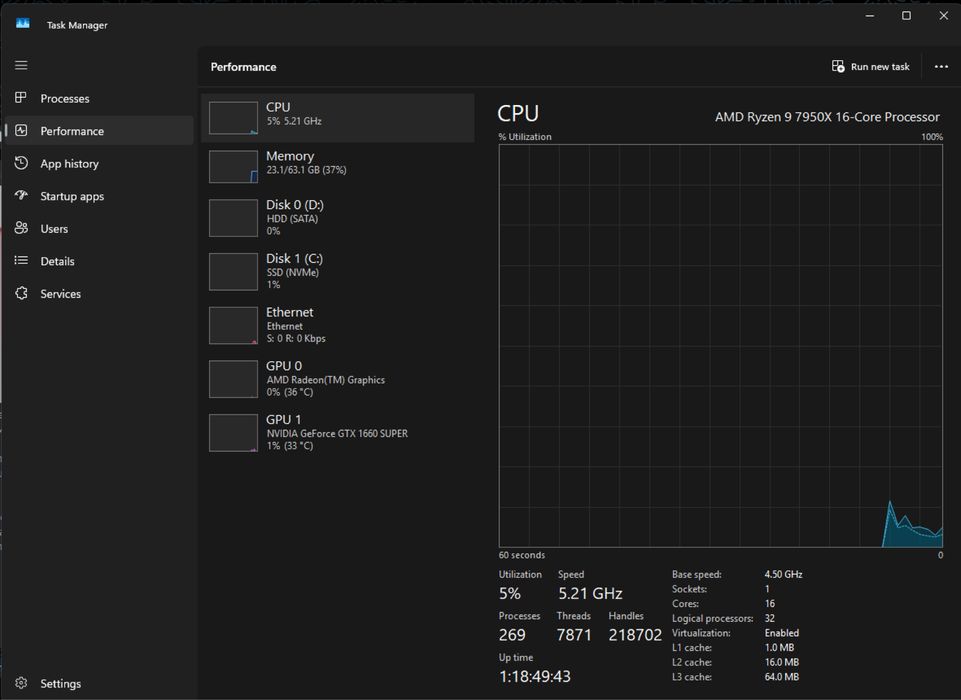The image size is (961, 700).
Task: Click the Details list icon
Action: point(21,261)
